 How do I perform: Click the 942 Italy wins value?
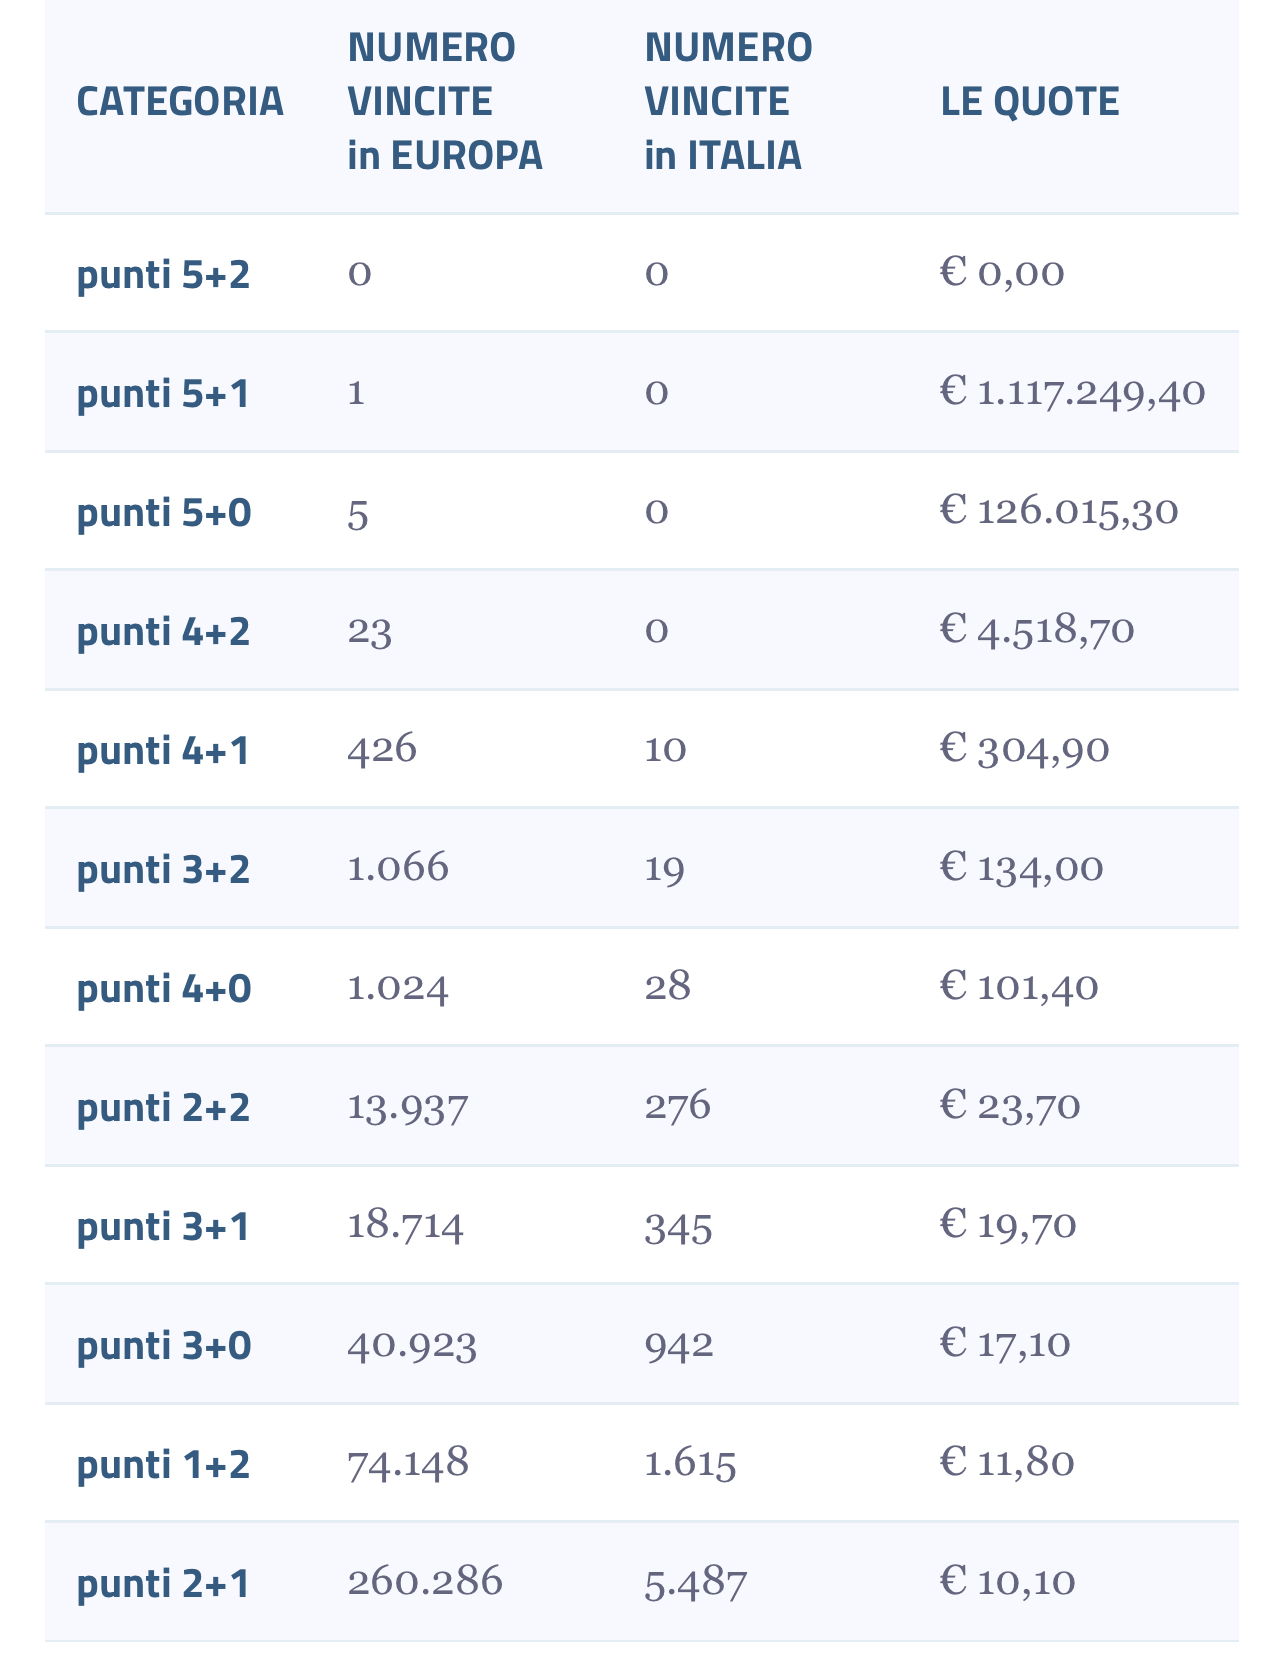(x=679, y=1344)
